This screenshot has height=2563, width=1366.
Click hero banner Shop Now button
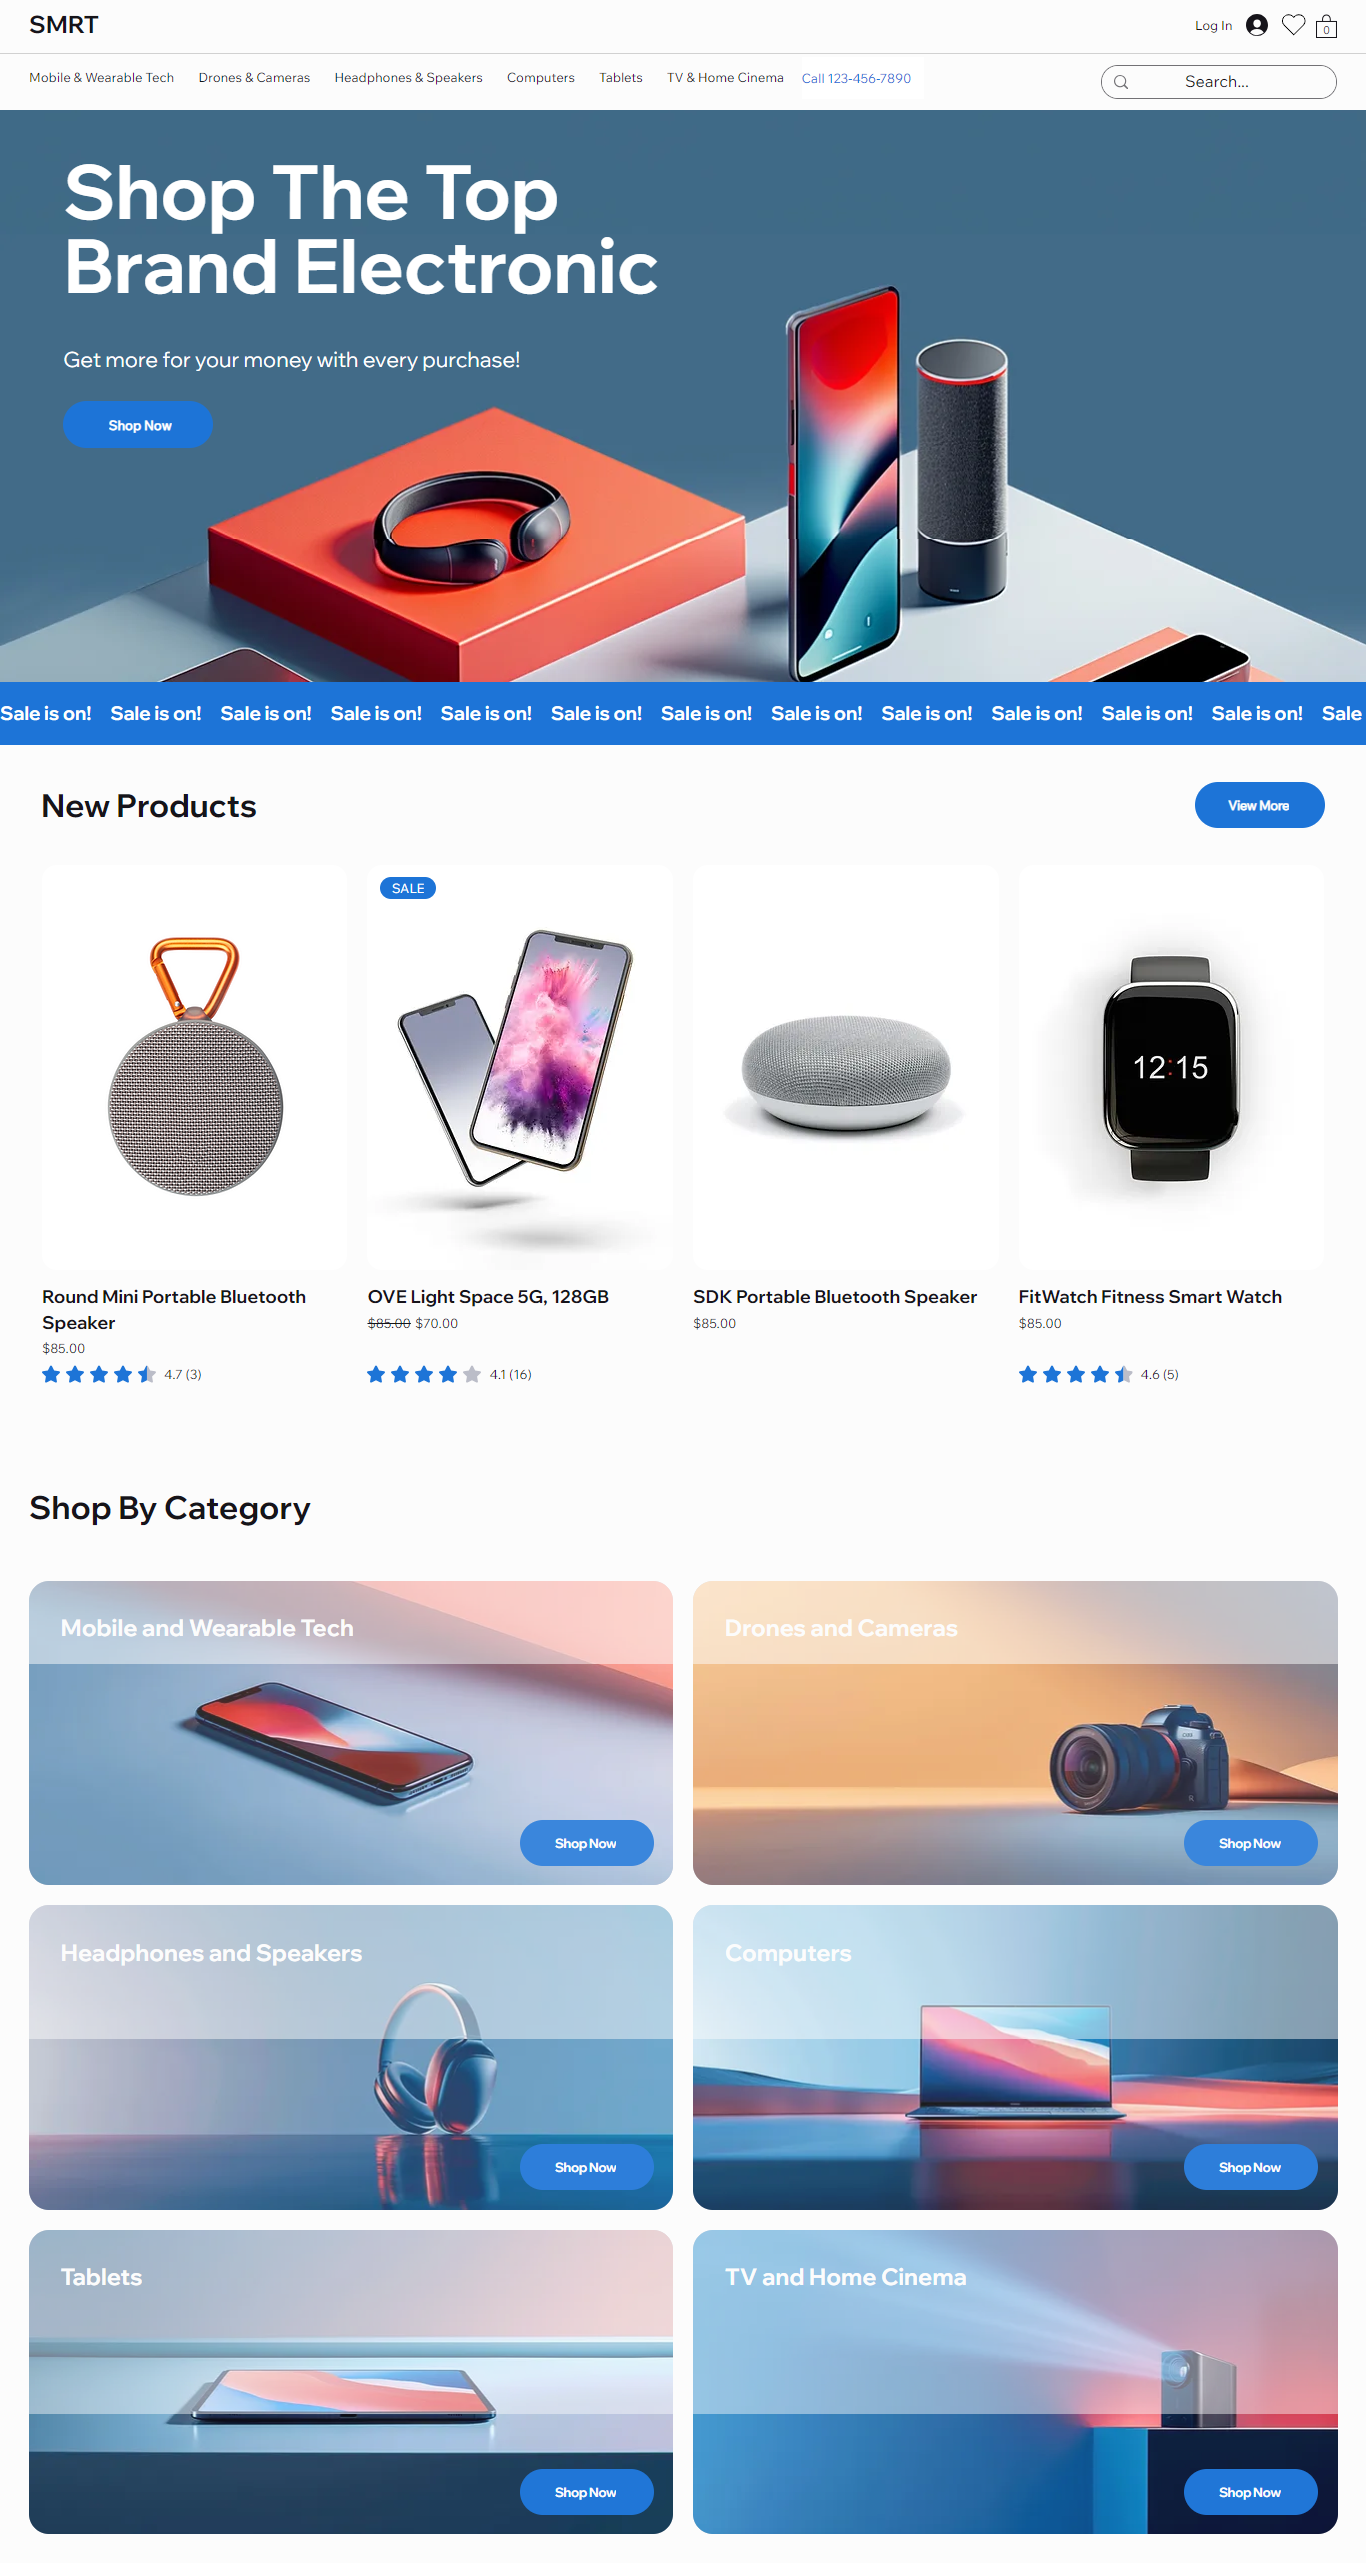point(138,425)
